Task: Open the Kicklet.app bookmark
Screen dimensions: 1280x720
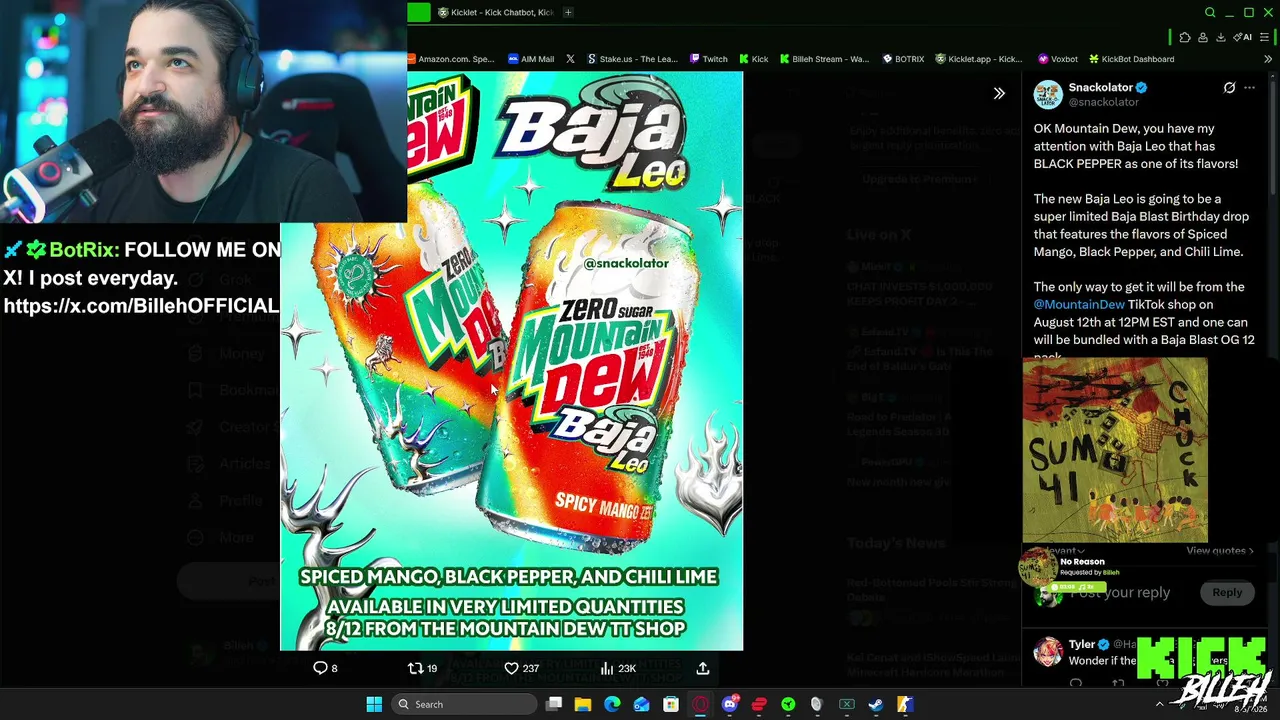Action: click(x=979, y=59)
